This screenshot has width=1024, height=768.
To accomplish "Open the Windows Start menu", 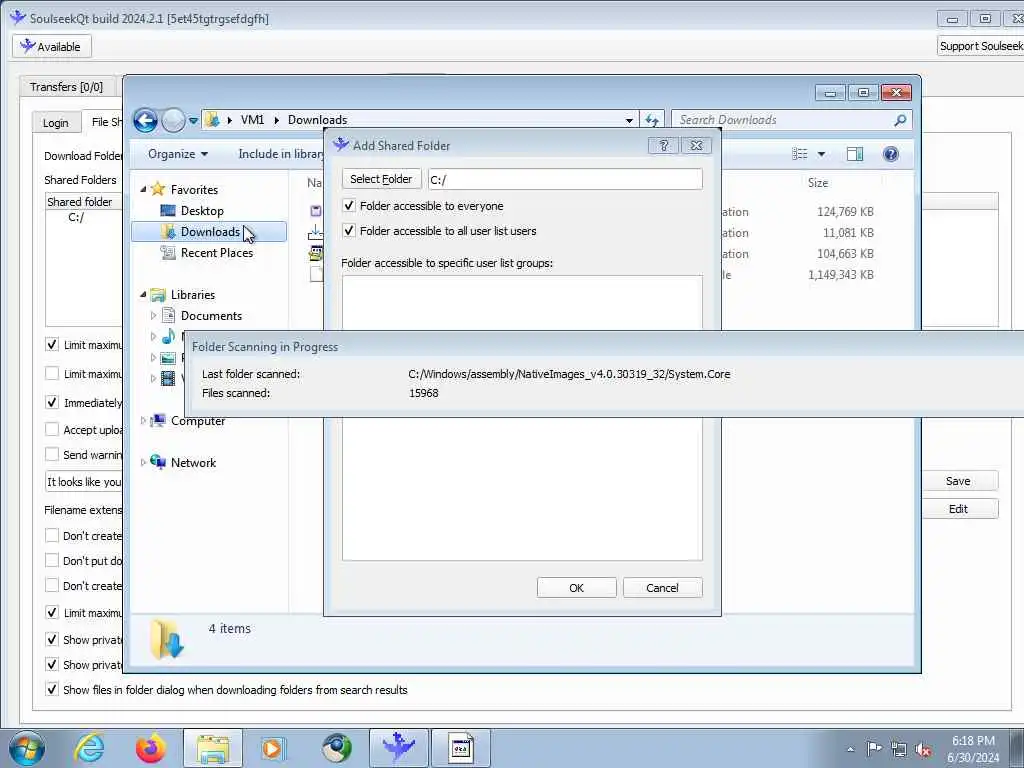I will pyautogui.click(x=27, y=748).
